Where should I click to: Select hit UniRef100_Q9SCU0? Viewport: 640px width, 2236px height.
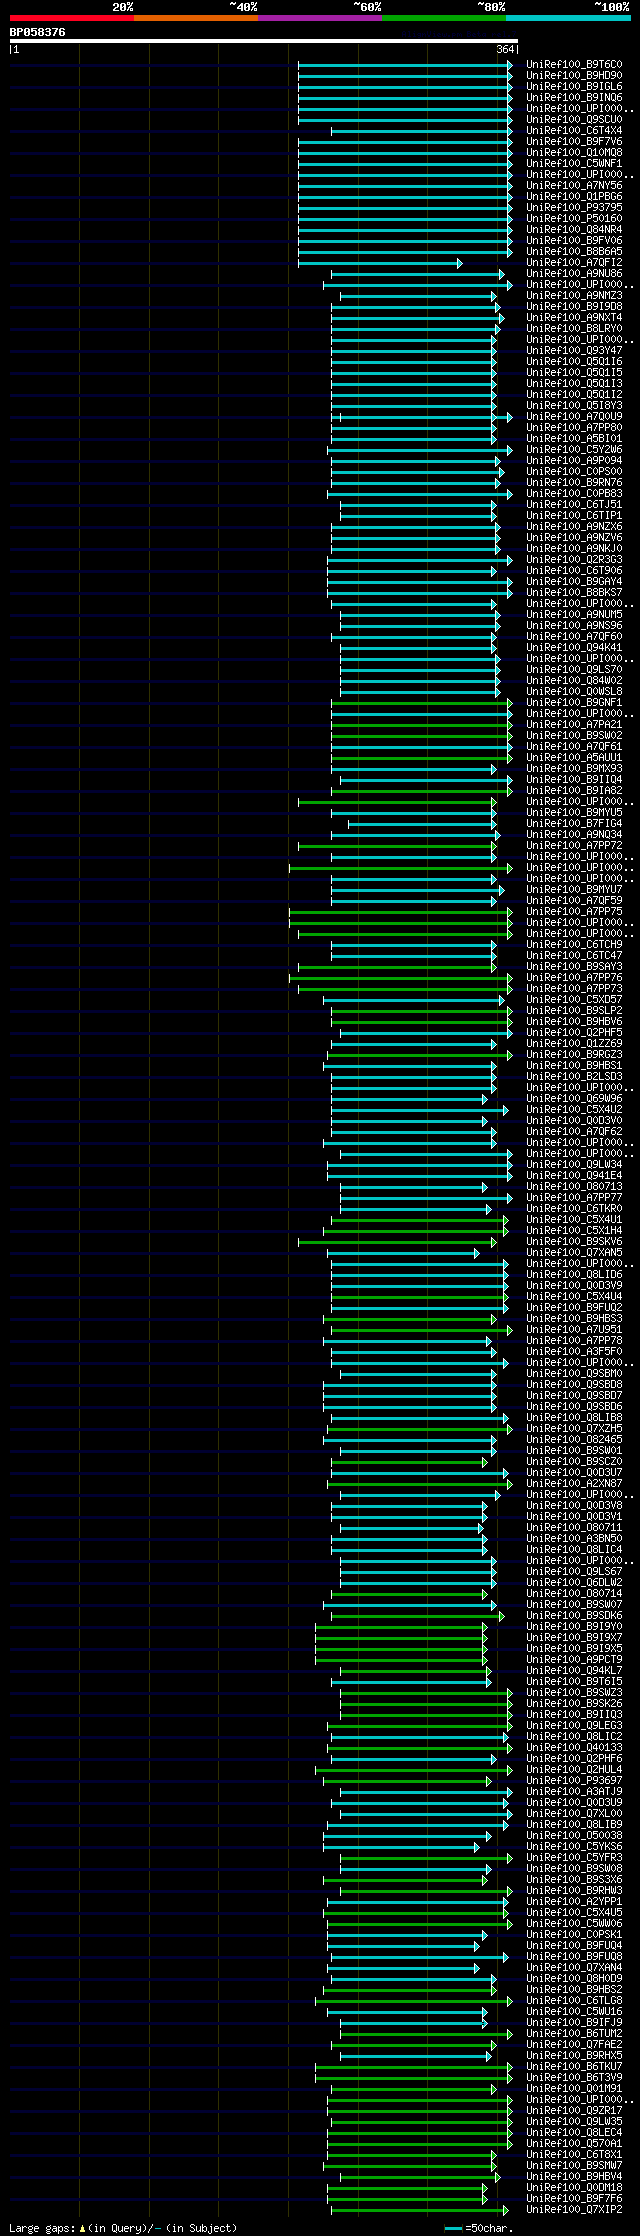574,120
